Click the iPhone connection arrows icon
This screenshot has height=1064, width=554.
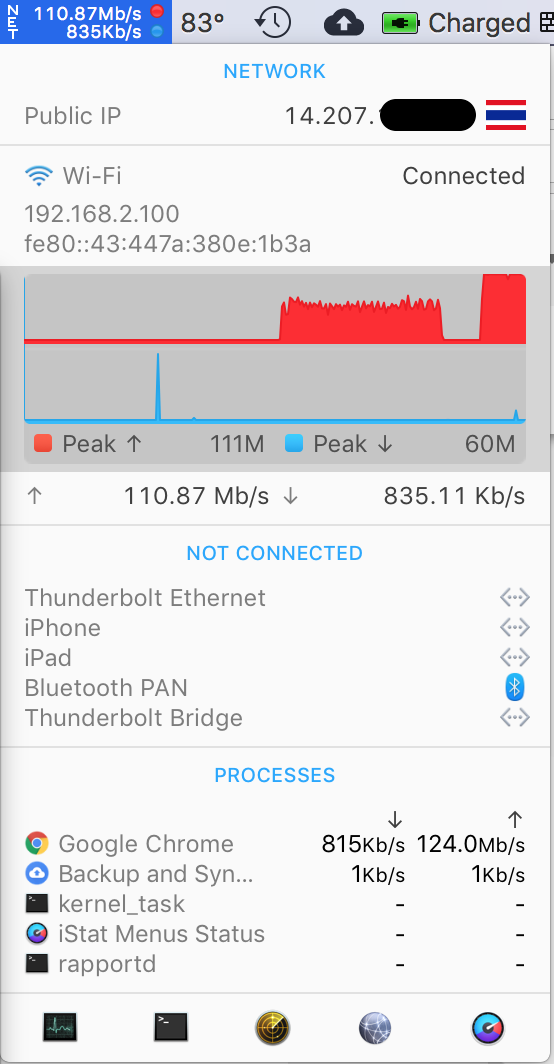tap(515, 628)
